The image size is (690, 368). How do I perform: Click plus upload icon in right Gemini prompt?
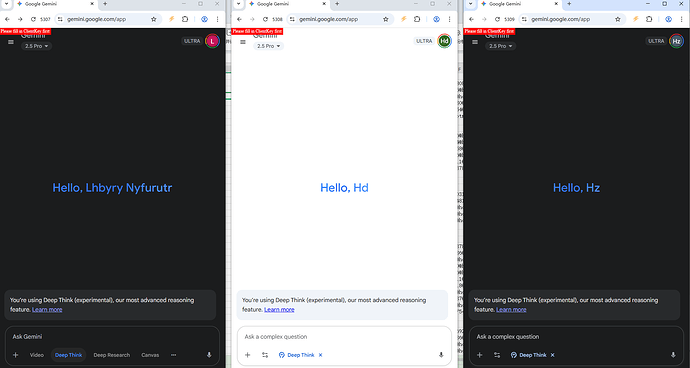click(480, 355)
